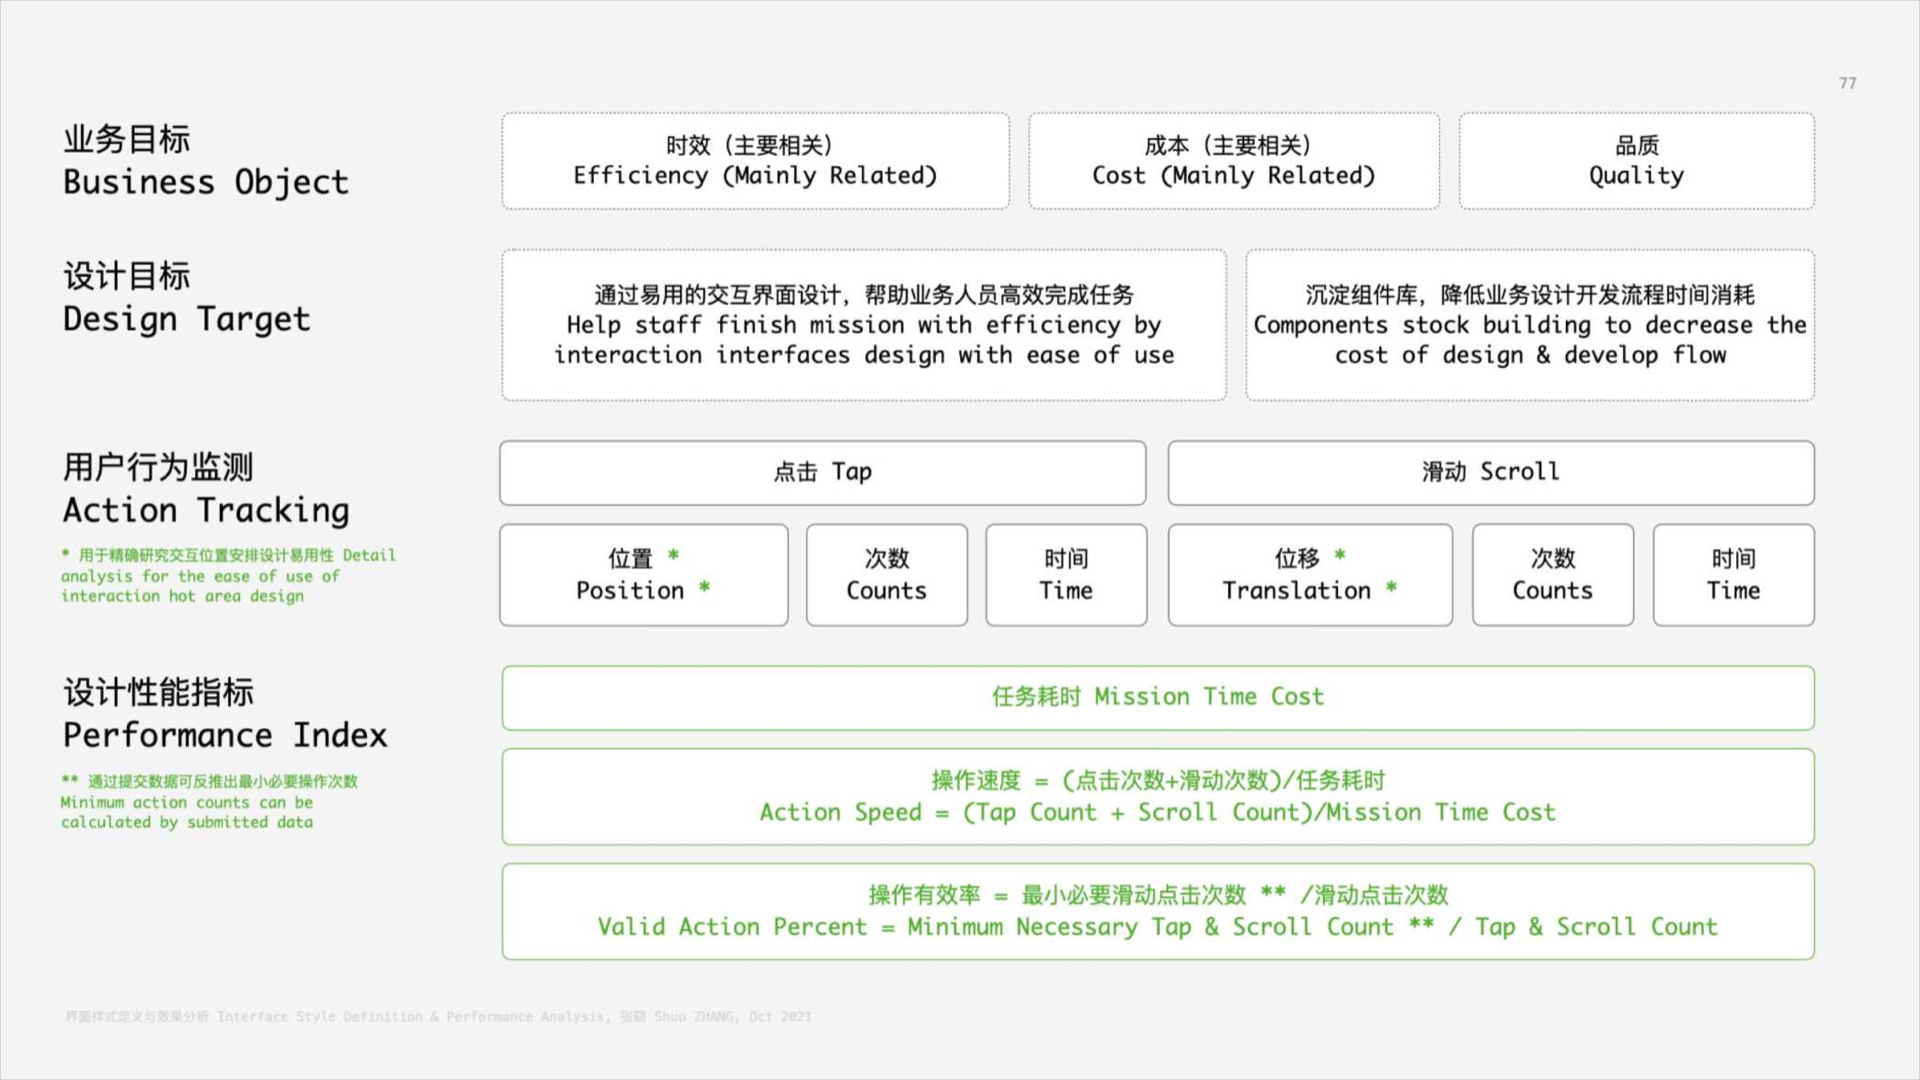Click the Valid Action Percent formula box
Viewport: 1920px width, 1080px height.
click(x=1157, y=911)
